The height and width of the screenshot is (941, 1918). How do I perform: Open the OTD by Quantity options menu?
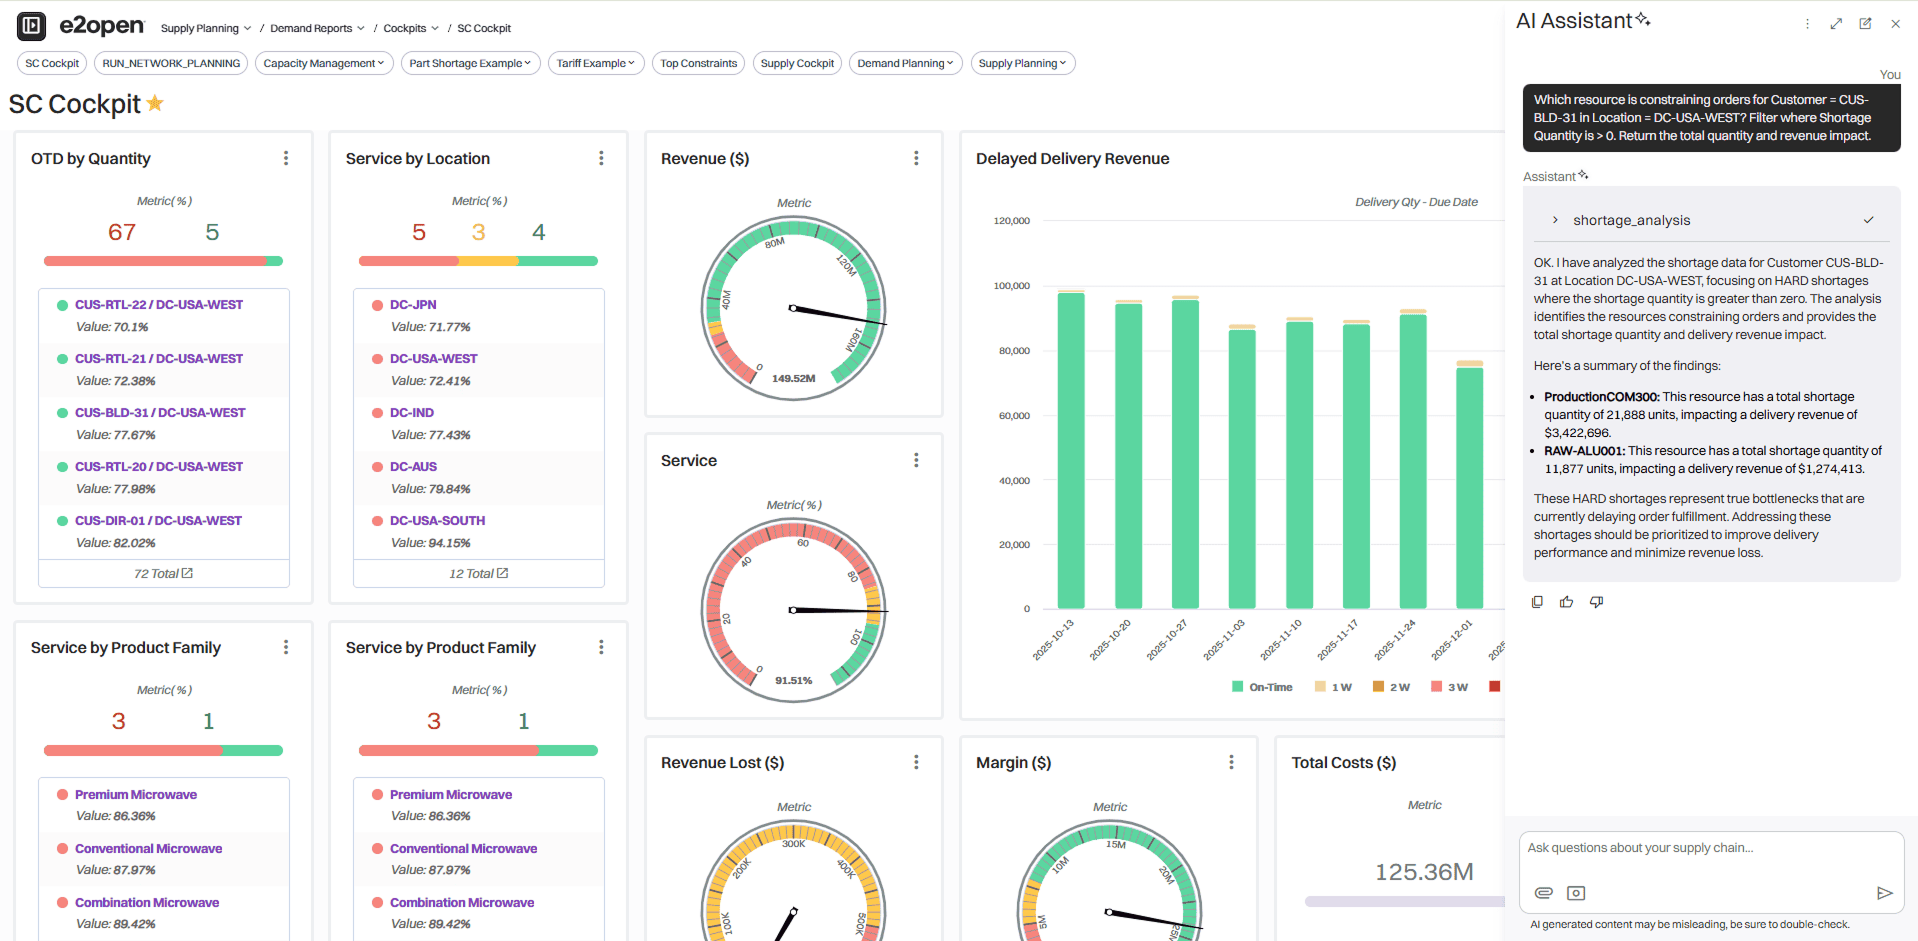click(x=286, y=158)
